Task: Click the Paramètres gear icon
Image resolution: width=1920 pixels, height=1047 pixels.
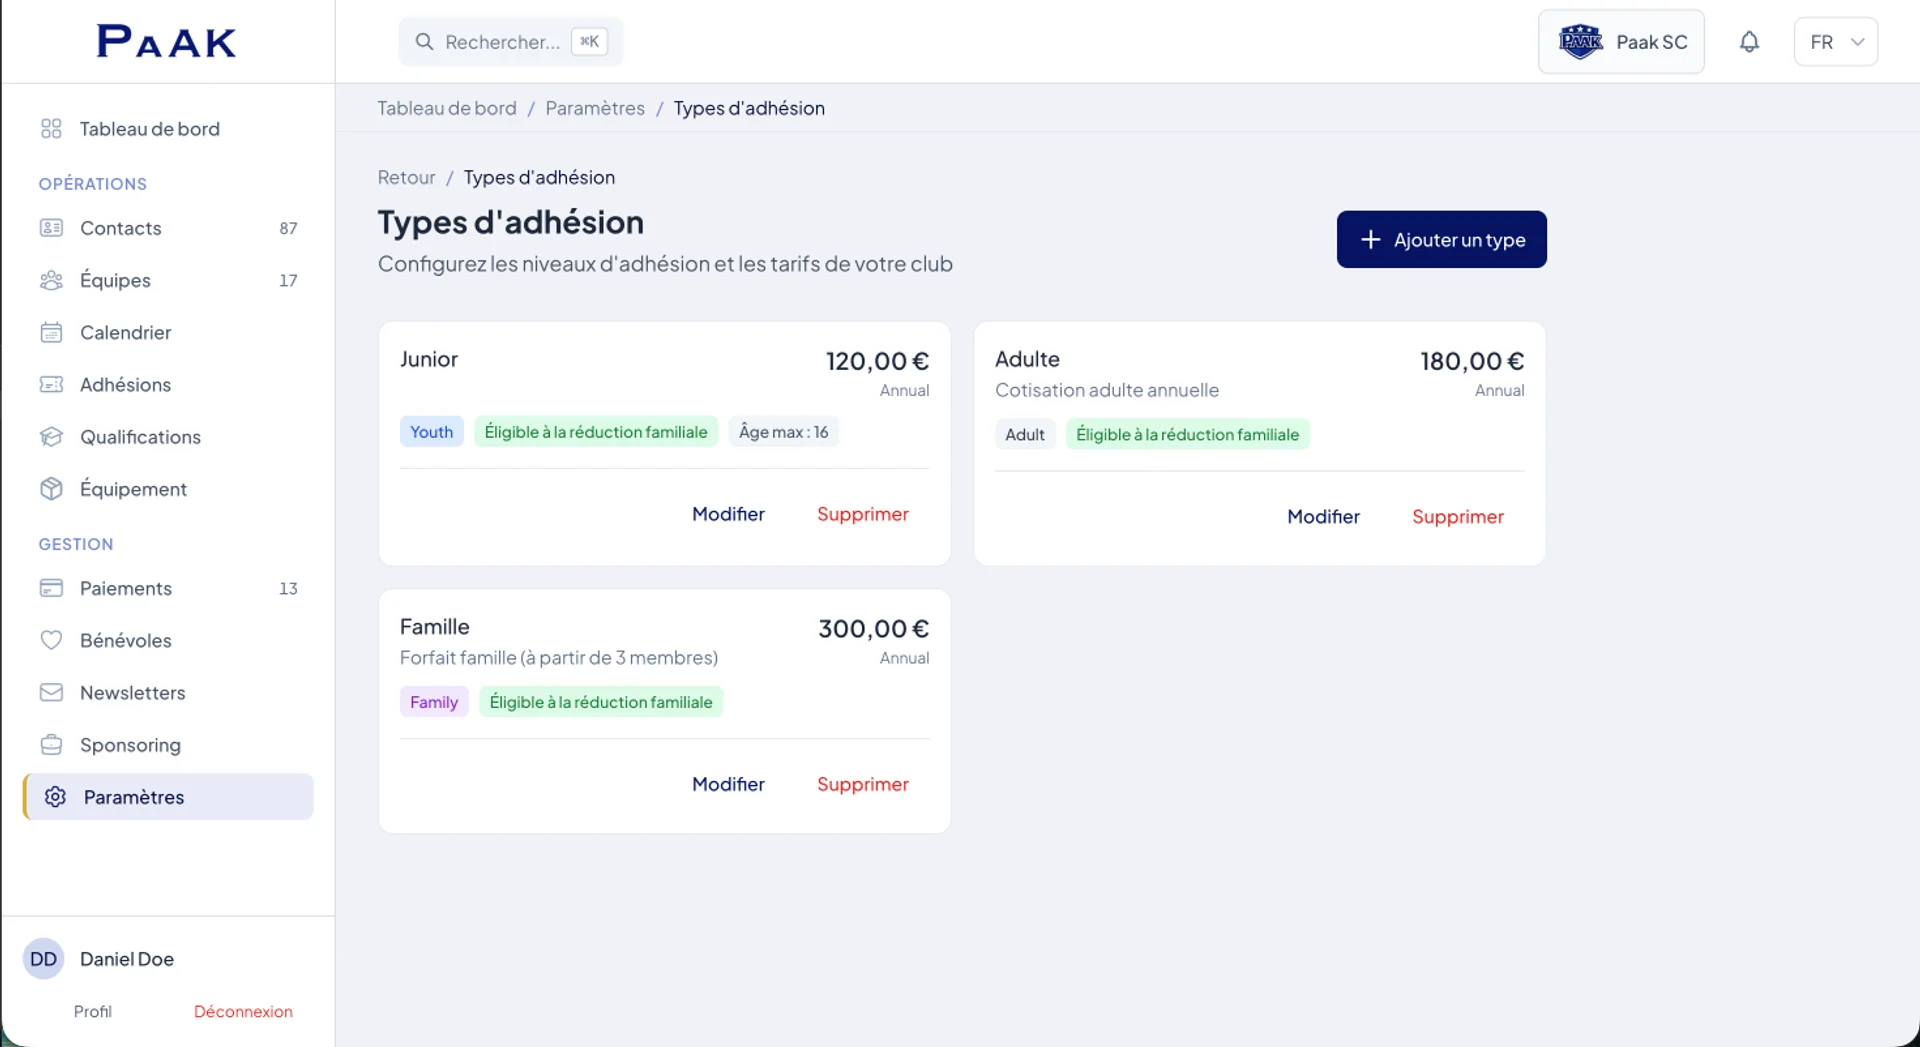Action: click(55, 796)
